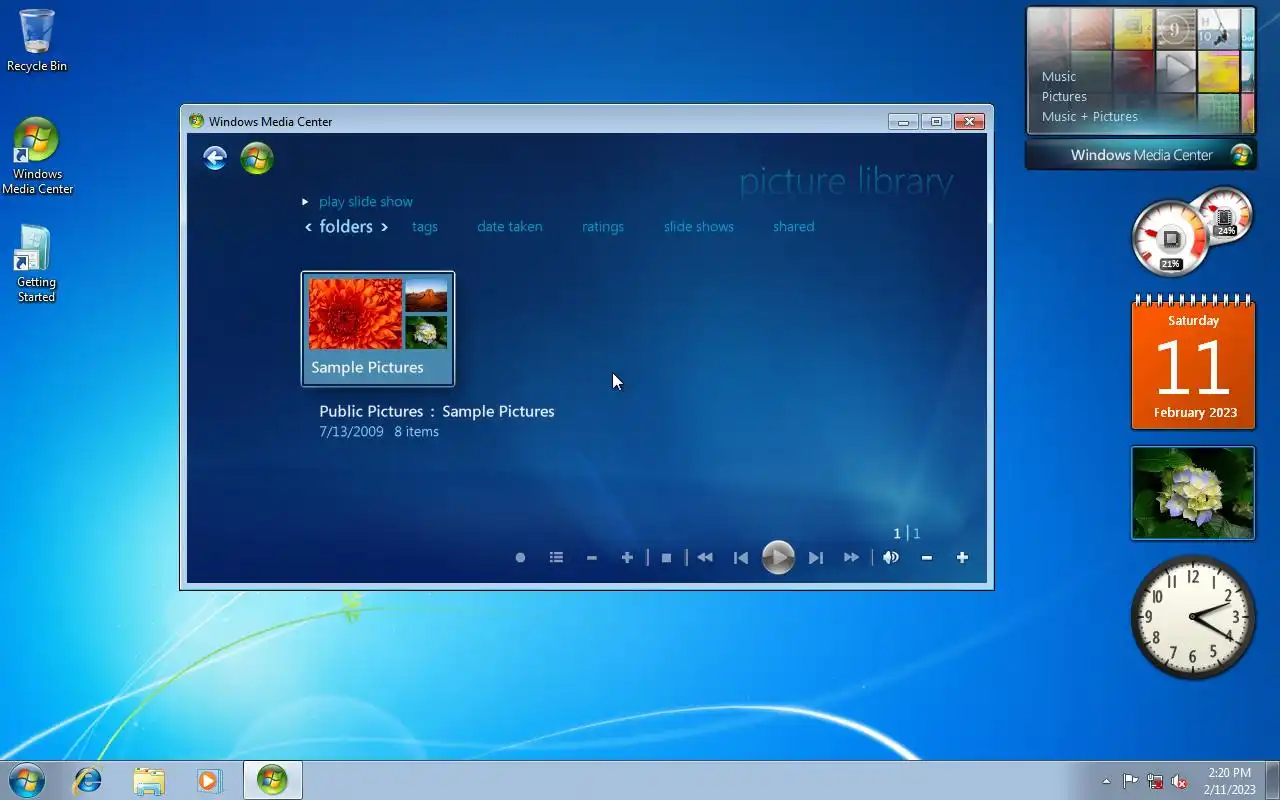Click channel up plus button

[x=627, y=558]
